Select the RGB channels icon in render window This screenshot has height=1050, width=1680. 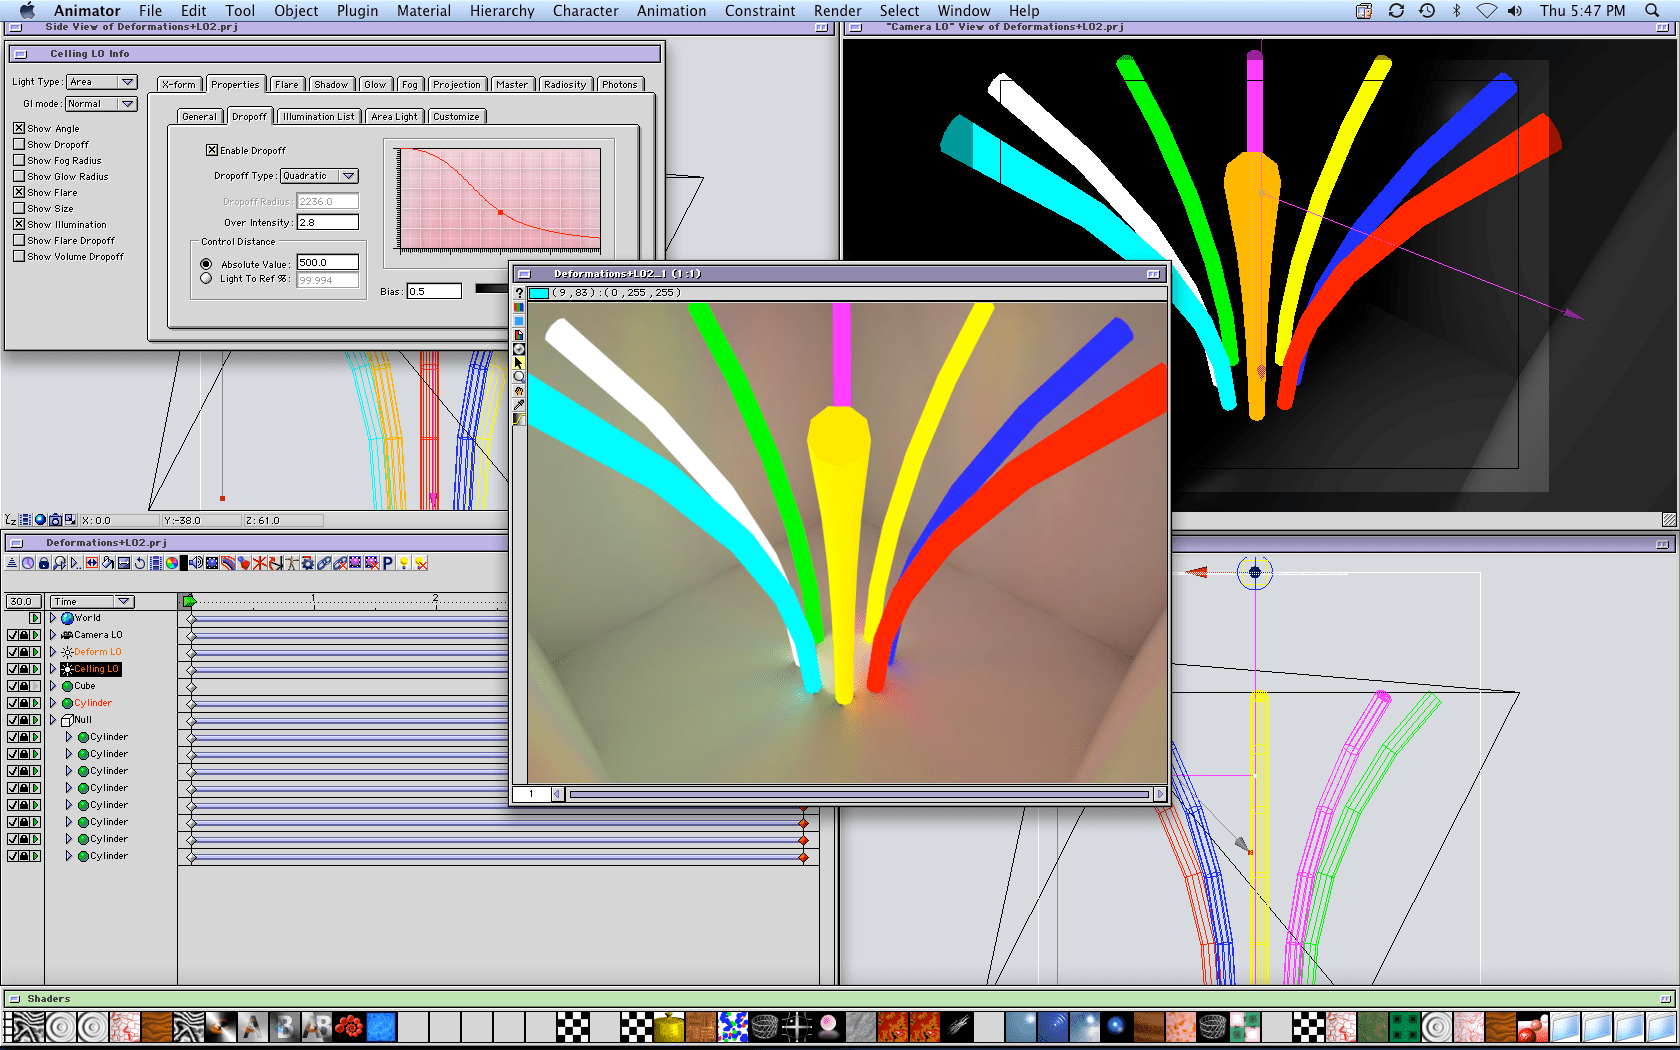519,307
